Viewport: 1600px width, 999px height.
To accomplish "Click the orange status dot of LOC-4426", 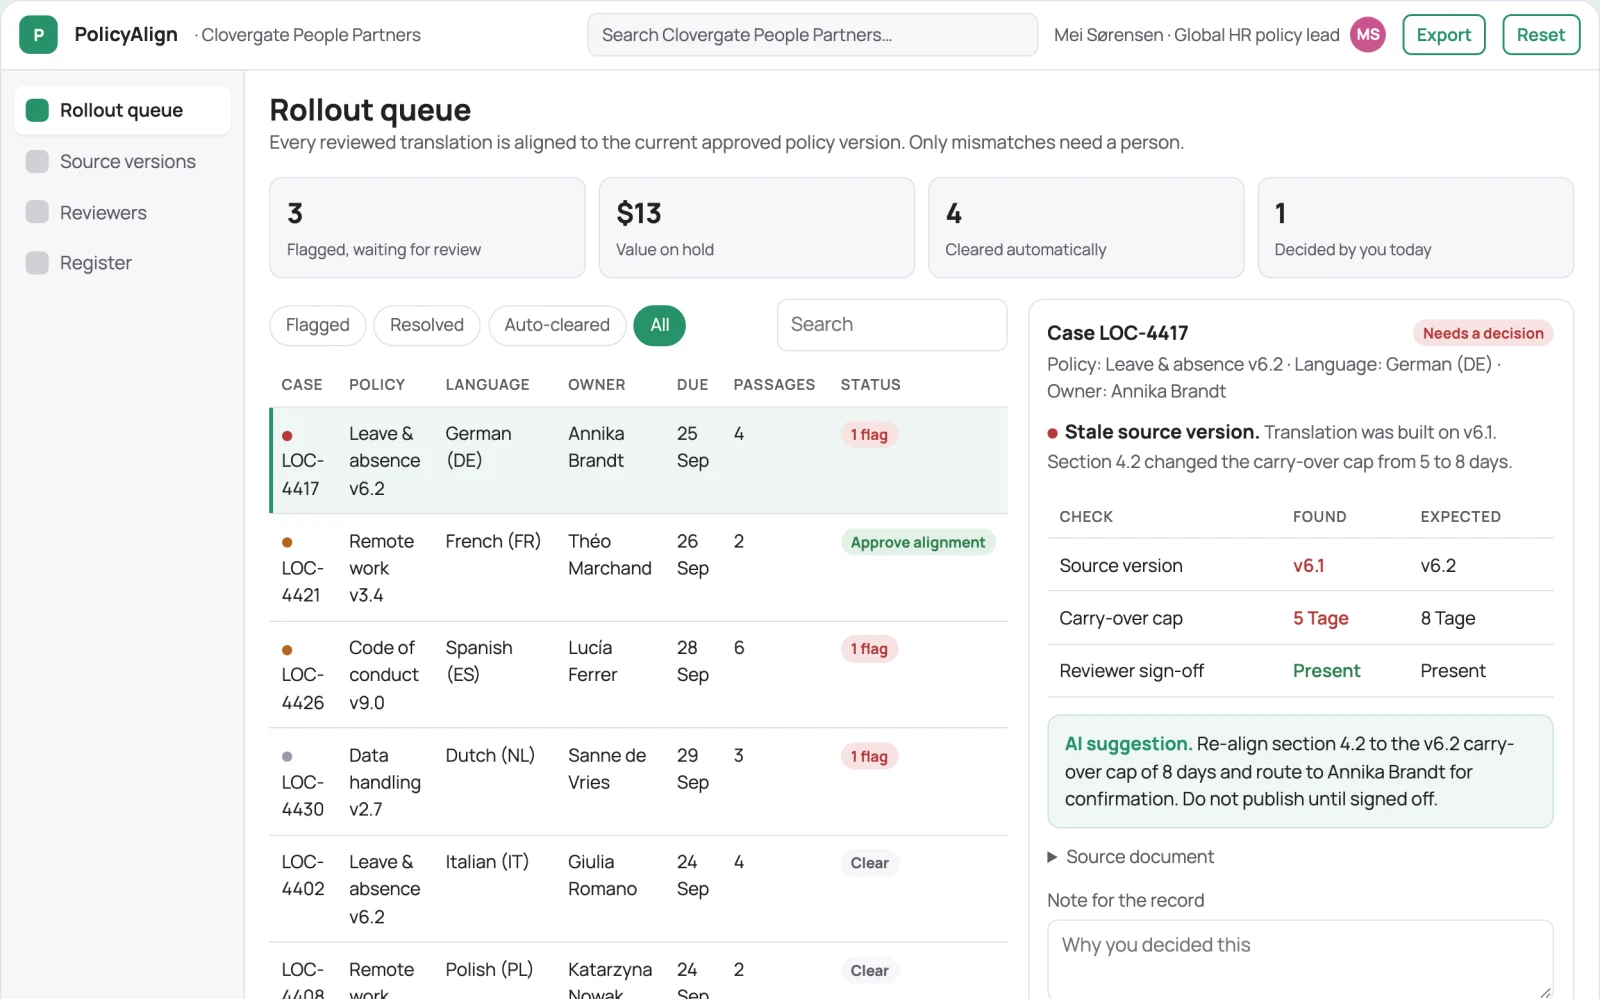I will 287,650.
